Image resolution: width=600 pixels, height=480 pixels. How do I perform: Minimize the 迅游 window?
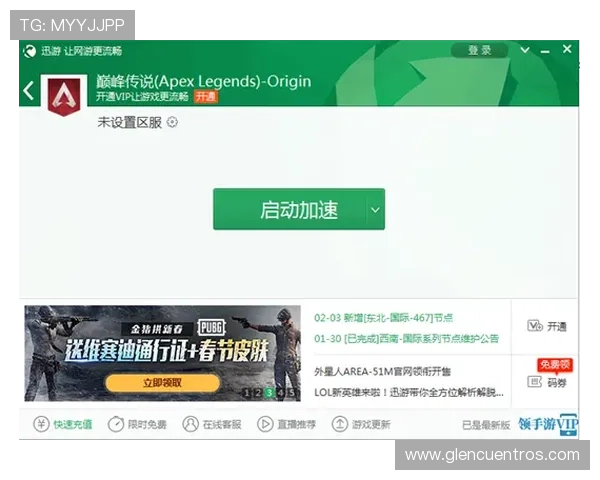coord(545,51)
